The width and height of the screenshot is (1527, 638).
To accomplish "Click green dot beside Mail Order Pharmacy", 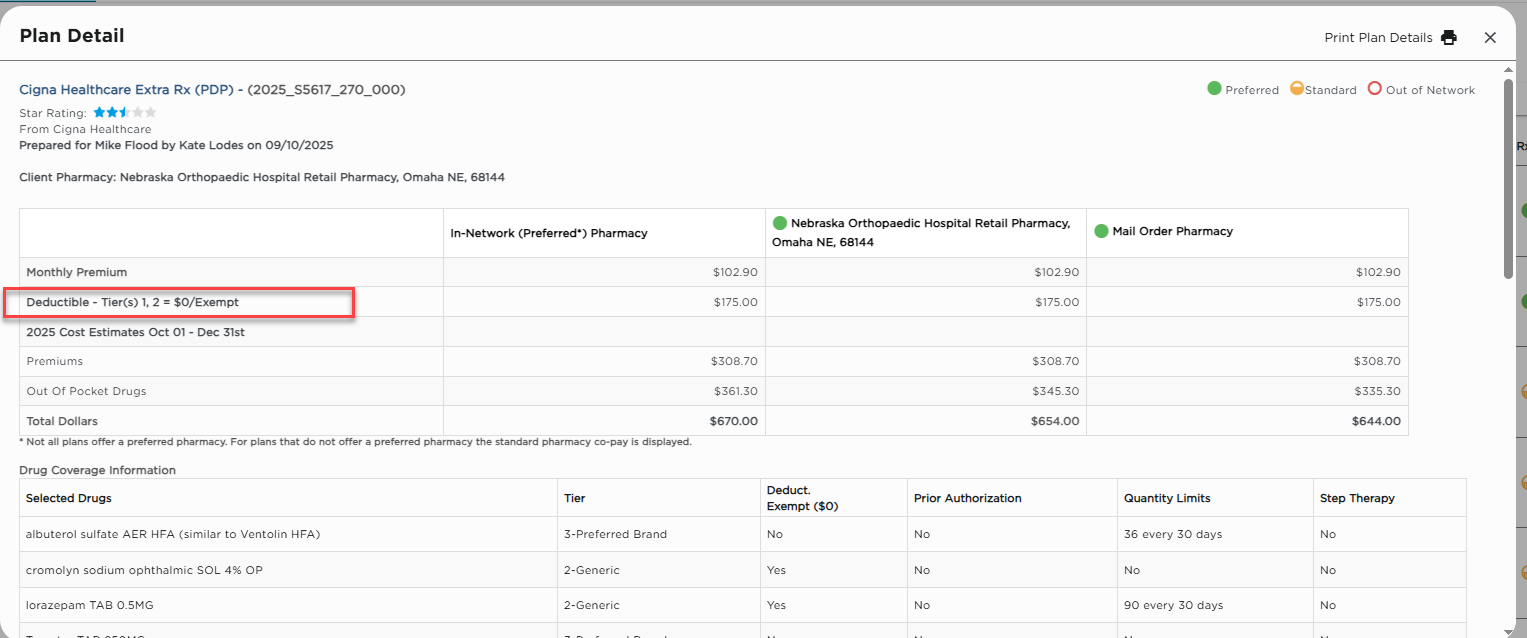I will point(1101,231).
